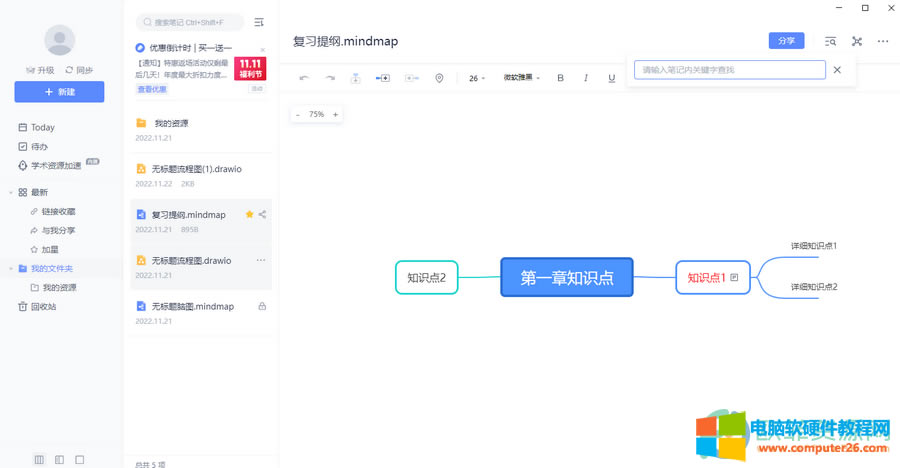Click the 分享 button
Image resolution: width=900 pixels, height=468 pixels.
[x=786, y=41]
